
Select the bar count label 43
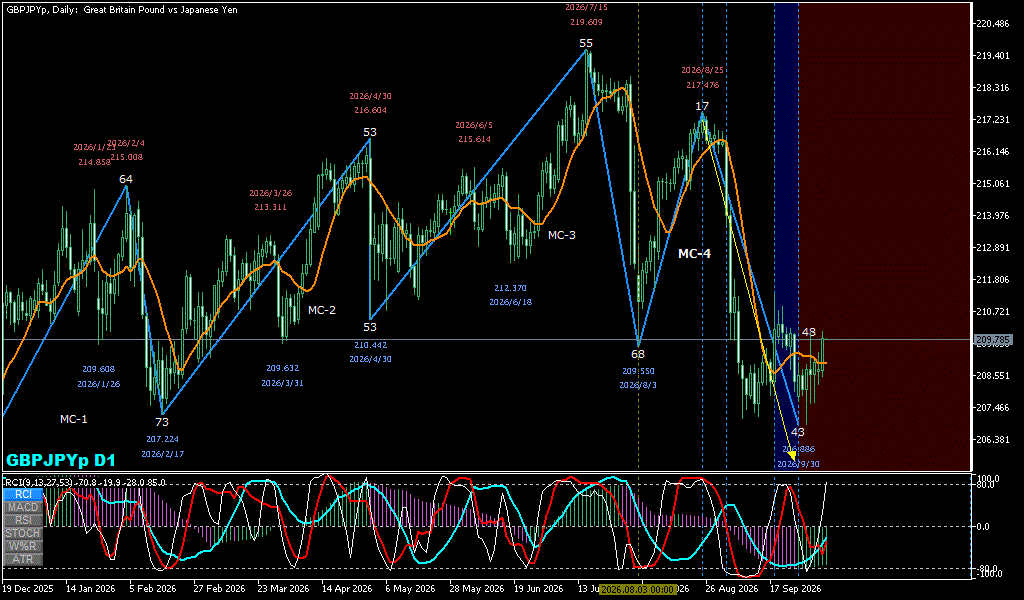[x=797, y=432]
